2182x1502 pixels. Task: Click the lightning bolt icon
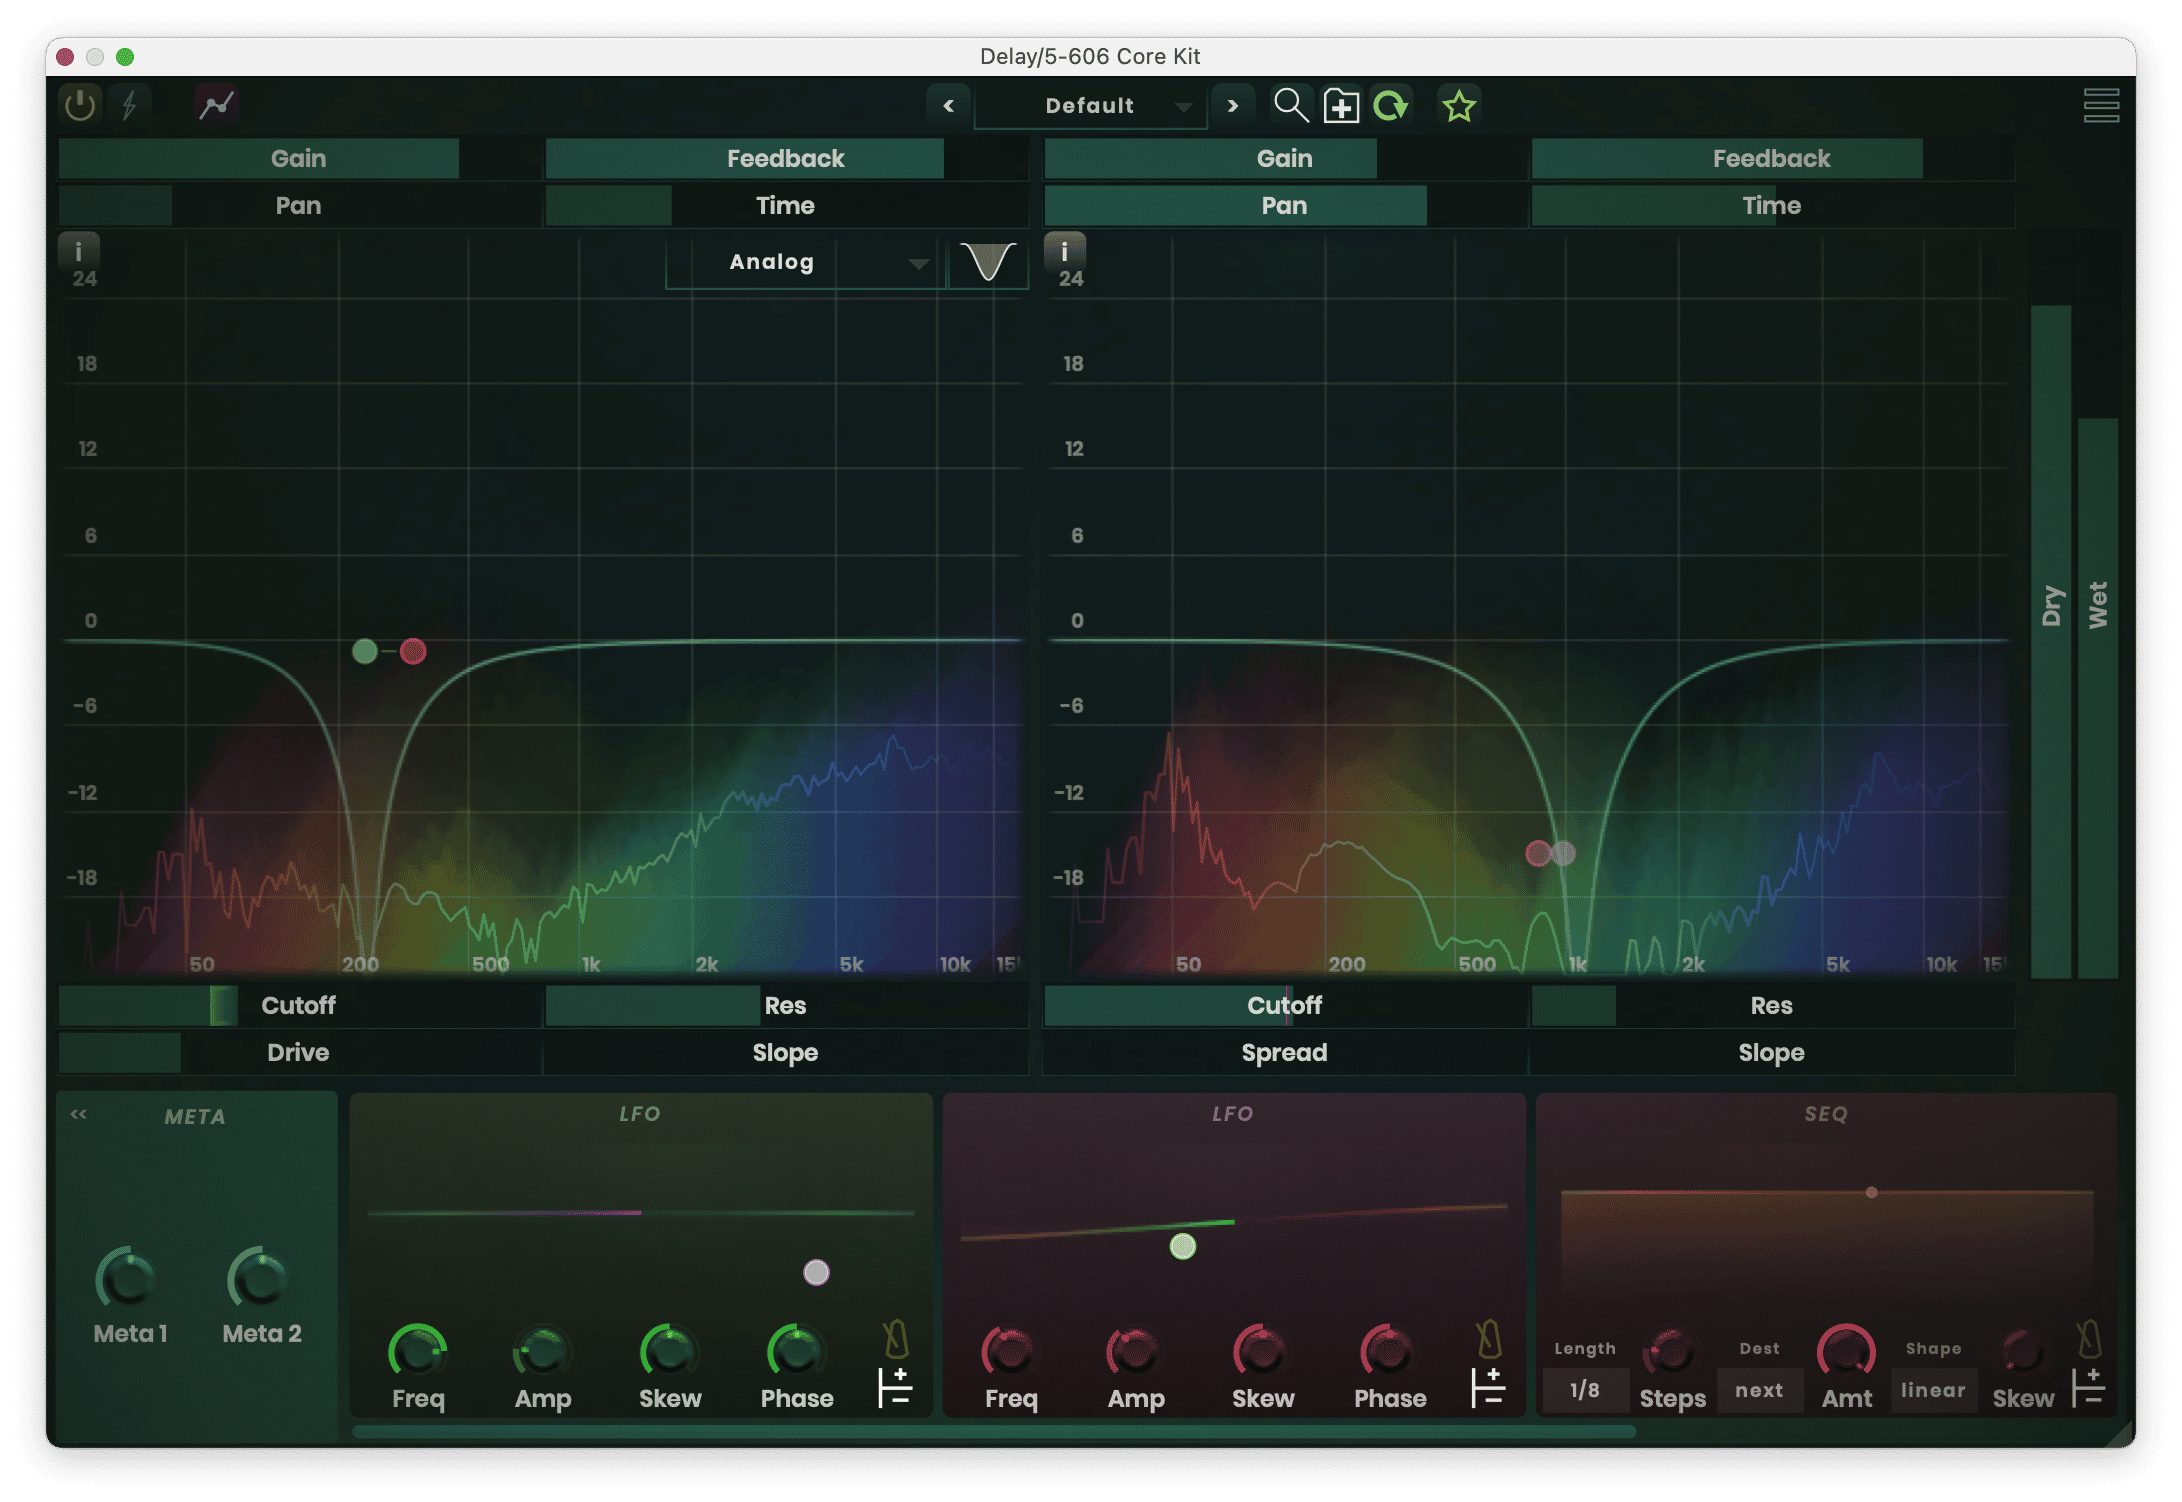[130, 105]
